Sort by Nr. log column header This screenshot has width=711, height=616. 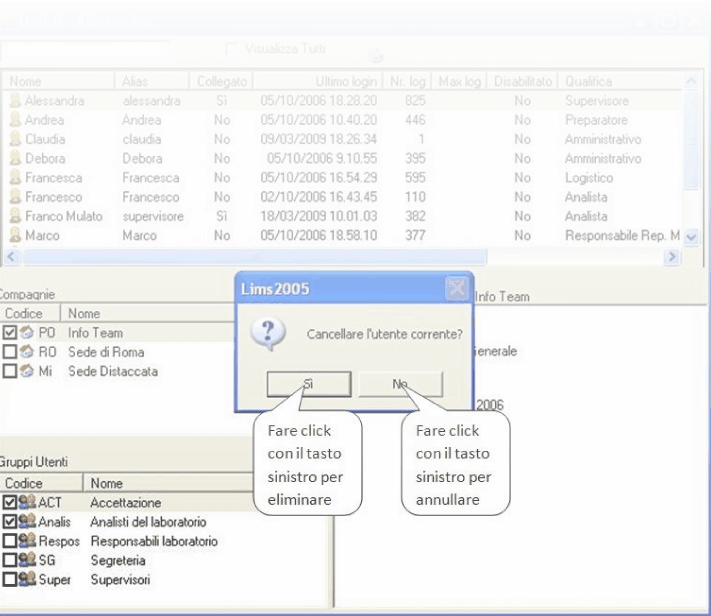point(407,81)
